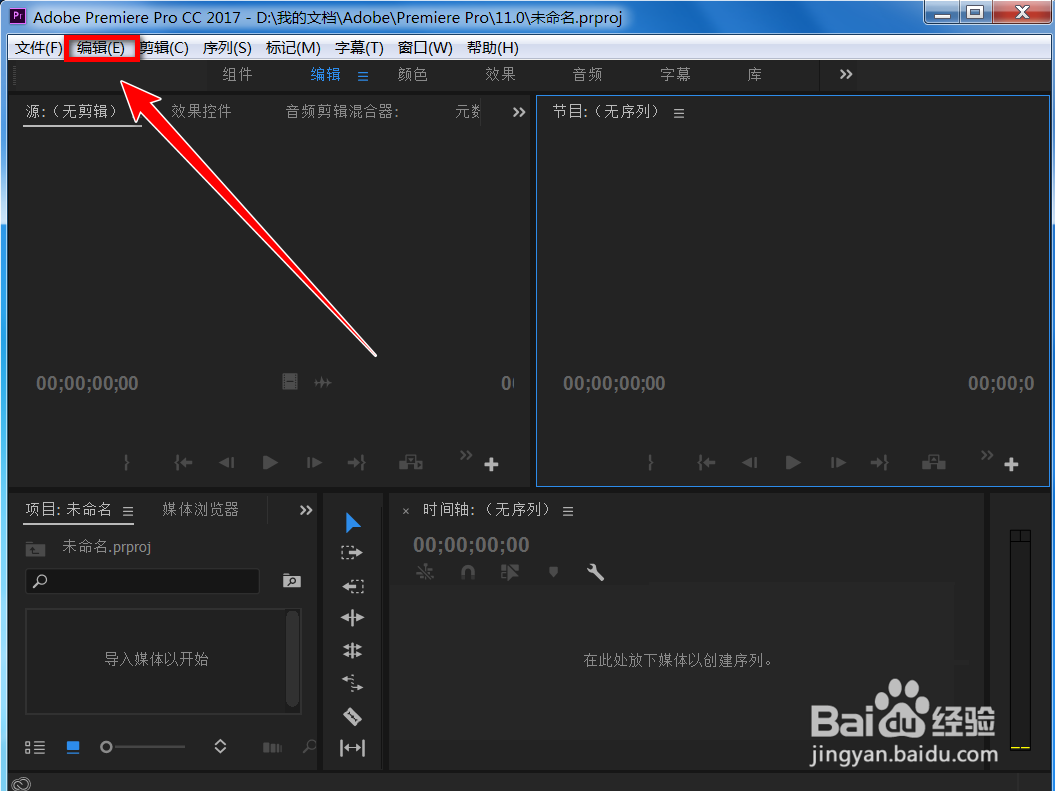
Task: Play clip in Source monitor
Action: click(270, 463)
